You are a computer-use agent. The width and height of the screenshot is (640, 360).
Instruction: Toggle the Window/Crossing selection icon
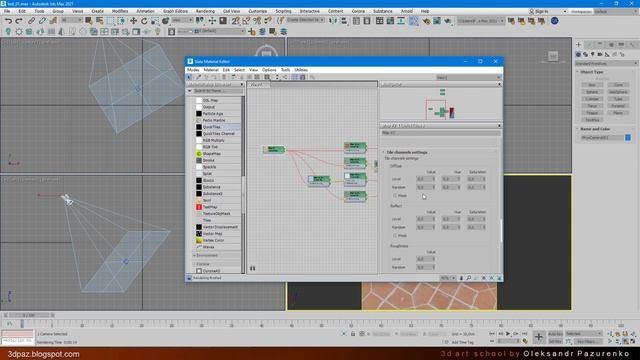(122, 20)
